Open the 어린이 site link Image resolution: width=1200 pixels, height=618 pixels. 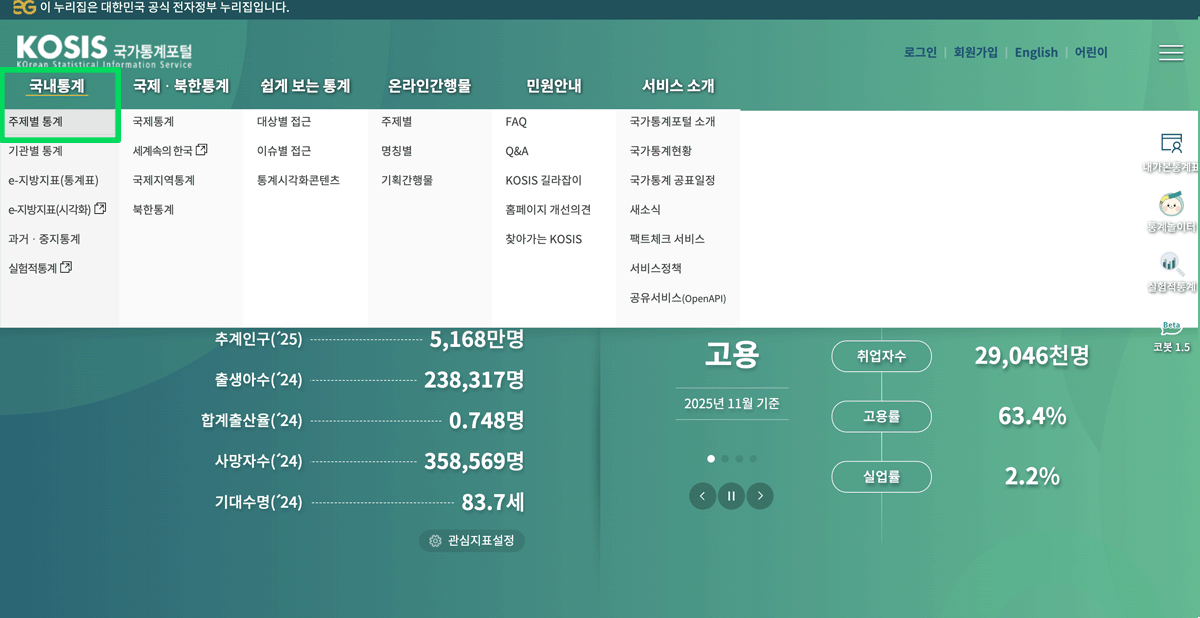1091,53
